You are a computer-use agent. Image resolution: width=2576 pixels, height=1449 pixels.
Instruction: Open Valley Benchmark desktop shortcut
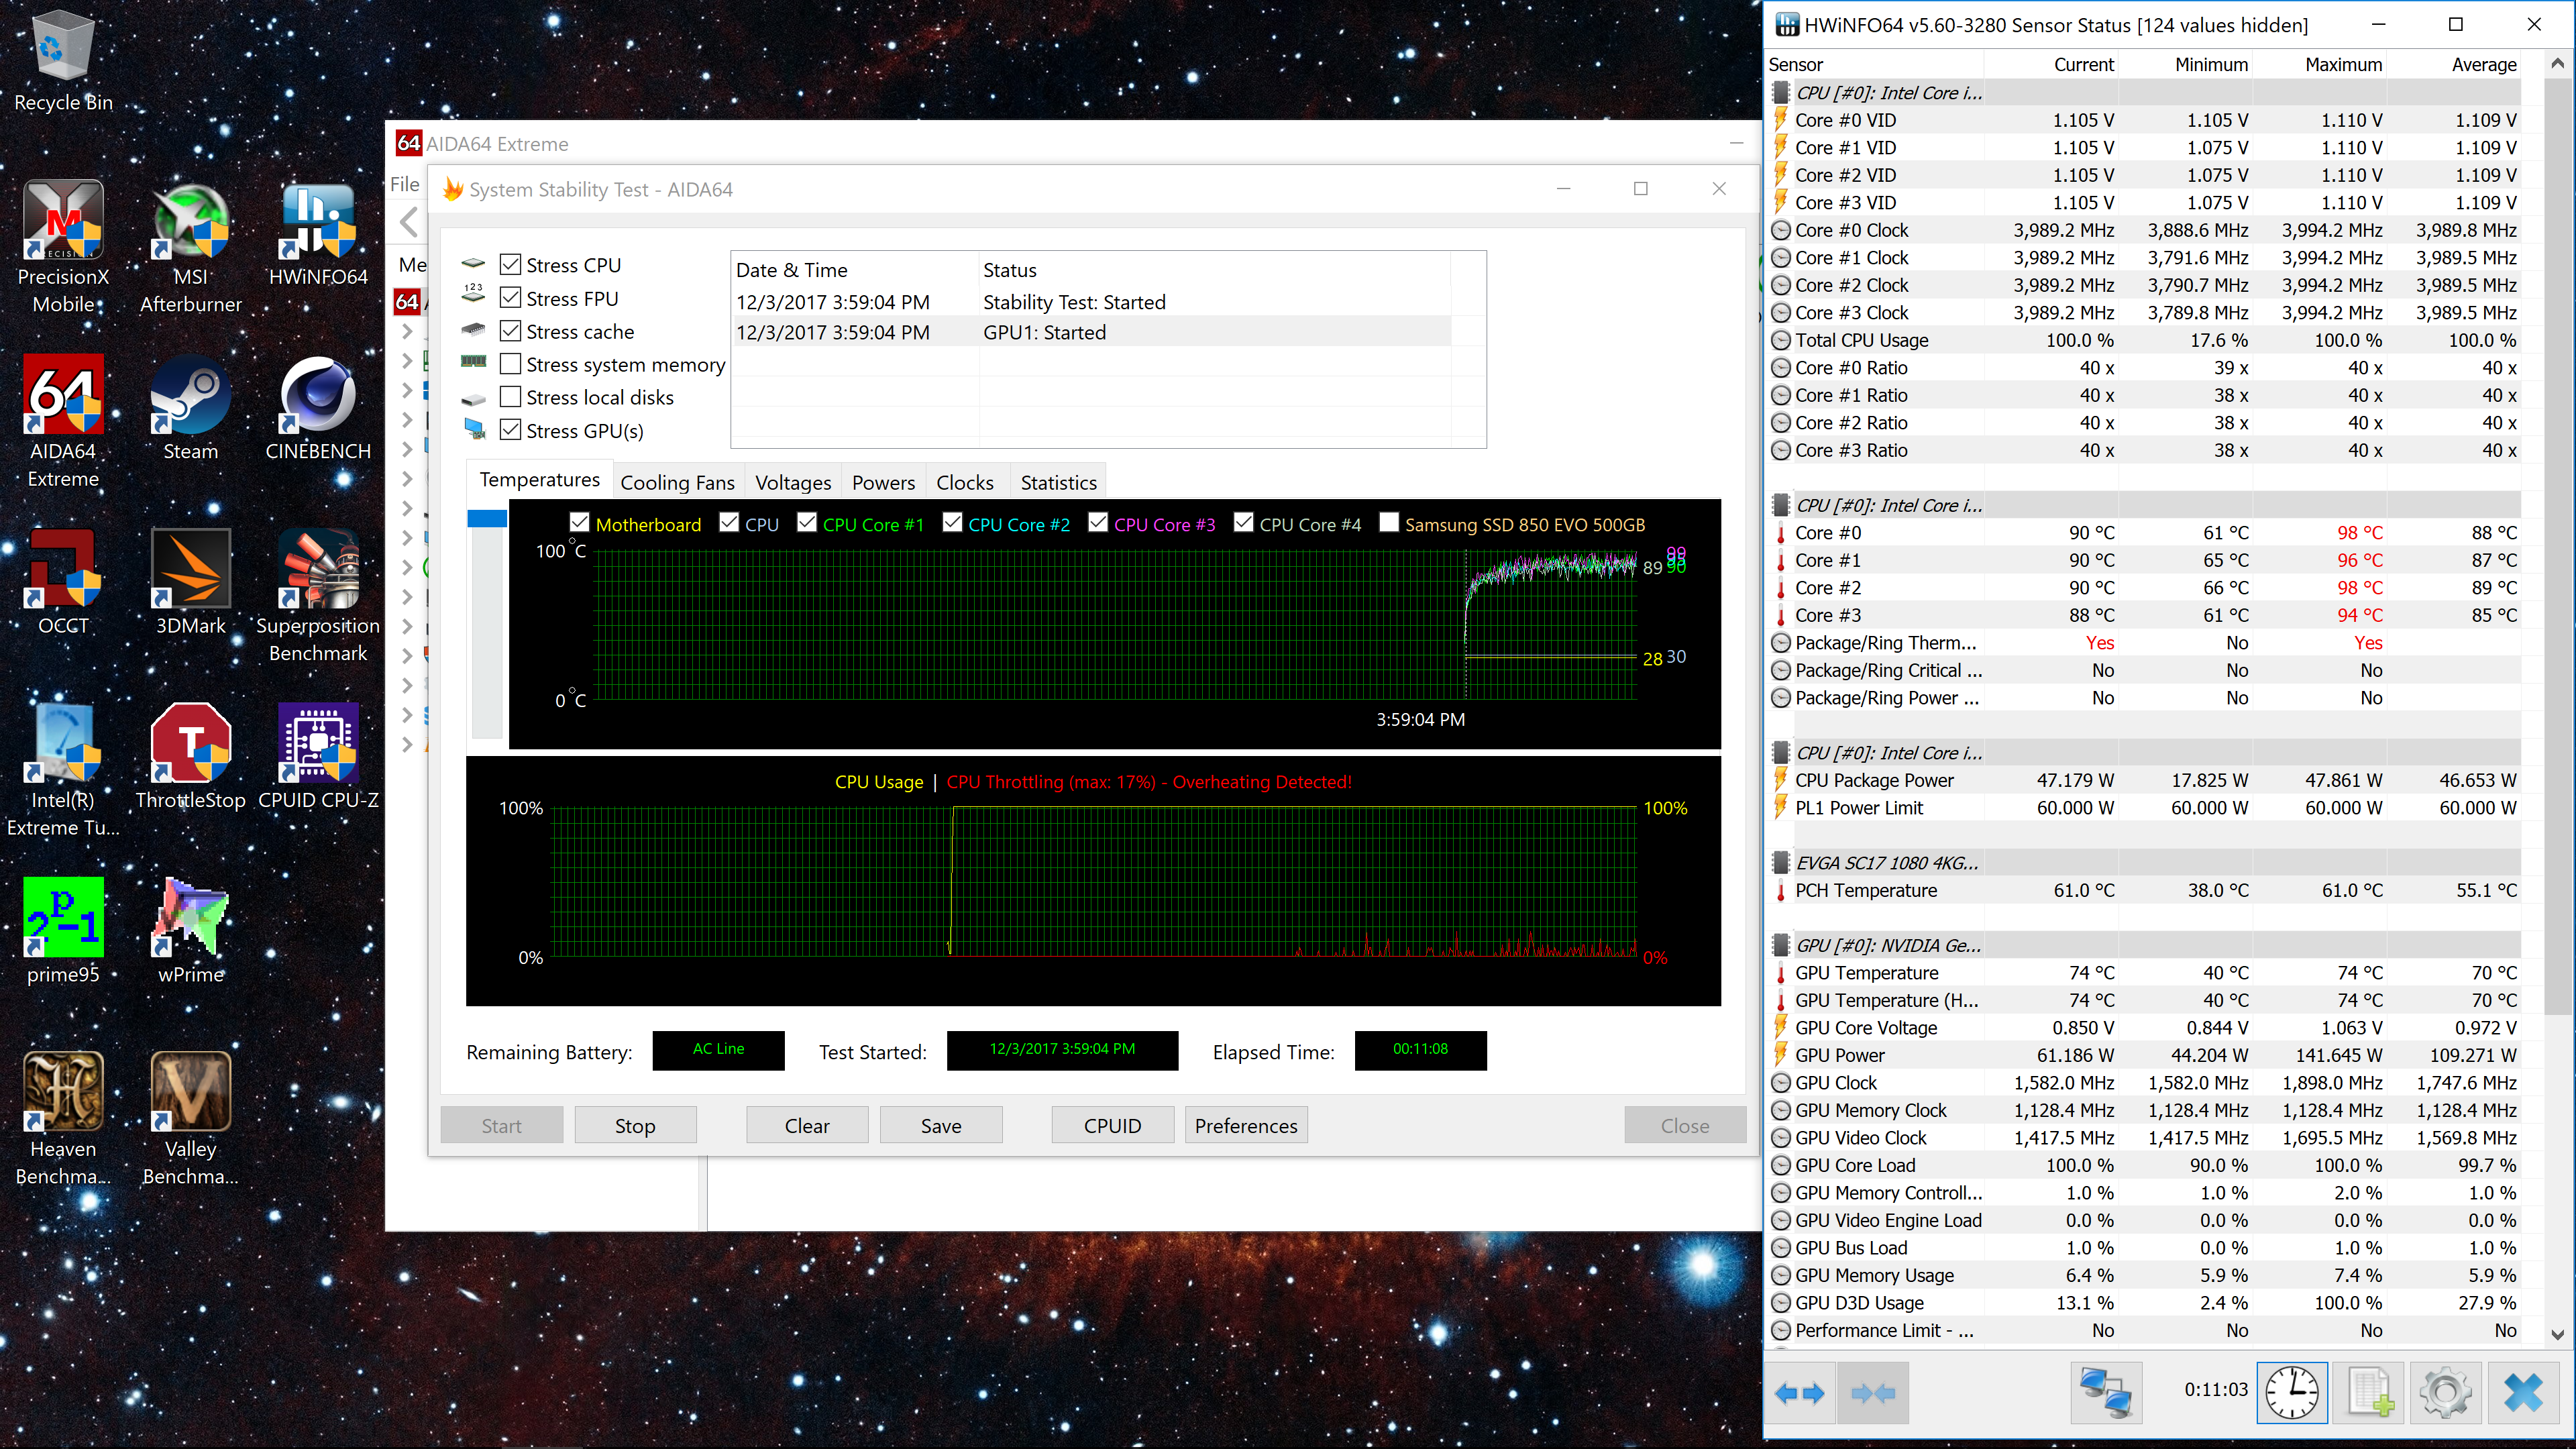click(x=190, y=1118)
